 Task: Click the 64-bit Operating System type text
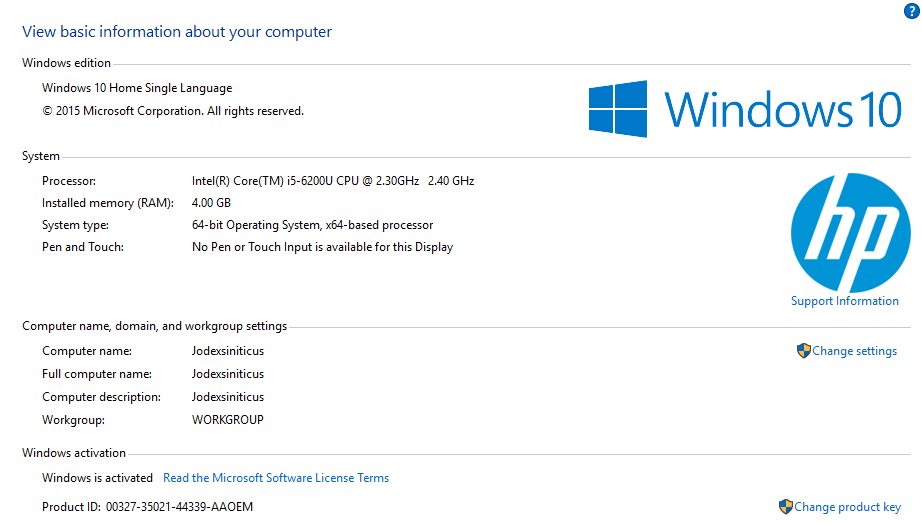coord(312,225)
